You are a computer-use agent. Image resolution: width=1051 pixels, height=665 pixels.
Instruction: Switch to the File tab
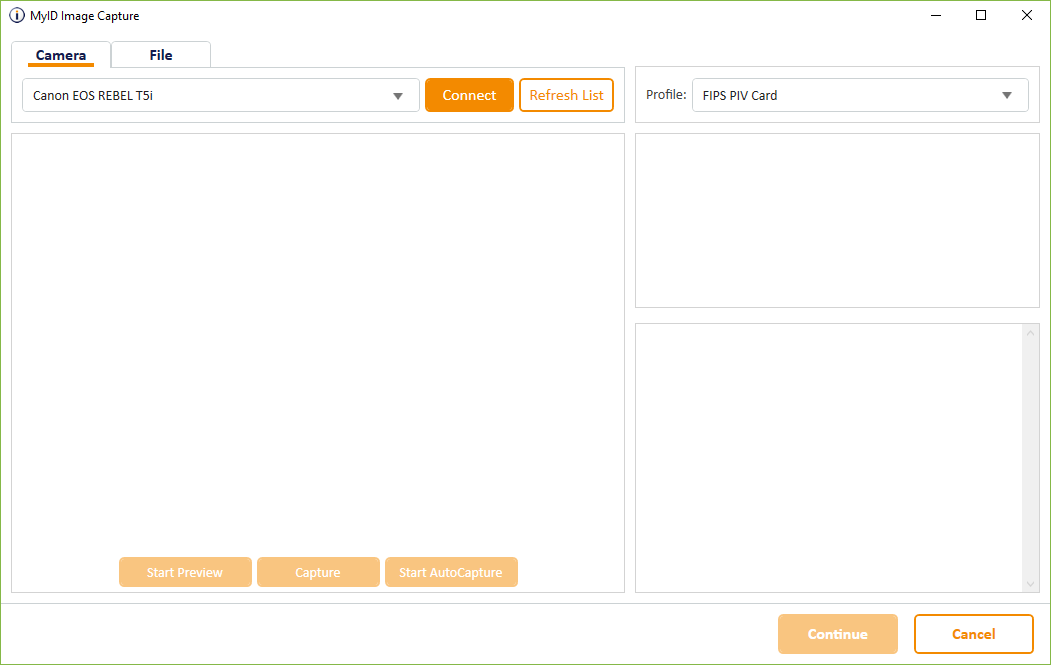[x=161, y=55]
